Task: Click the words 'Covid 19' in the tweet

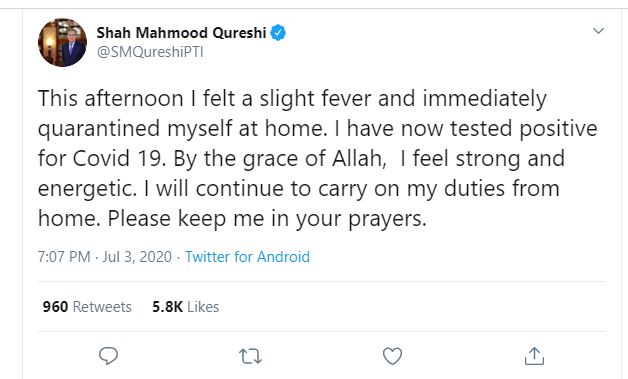Action: 117,159
